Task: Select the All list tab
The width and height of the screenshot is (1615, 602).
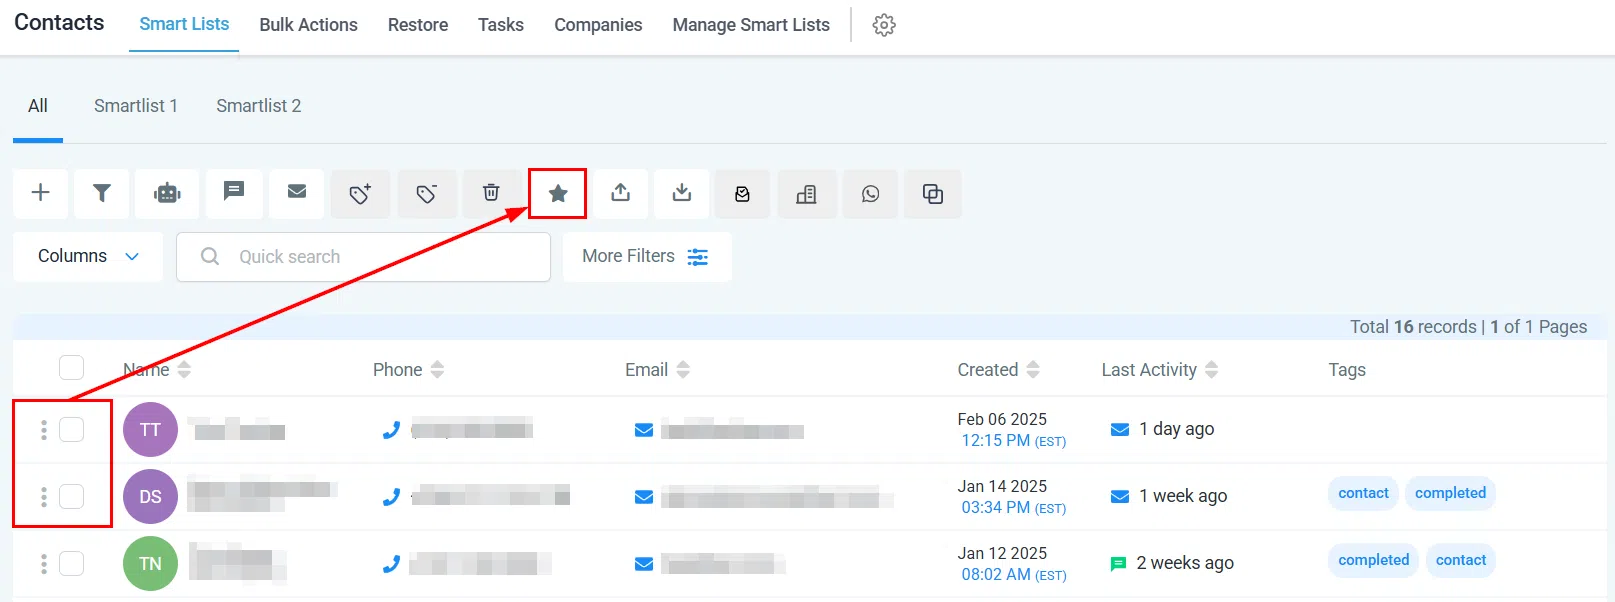Action: (x=38, y=106)
